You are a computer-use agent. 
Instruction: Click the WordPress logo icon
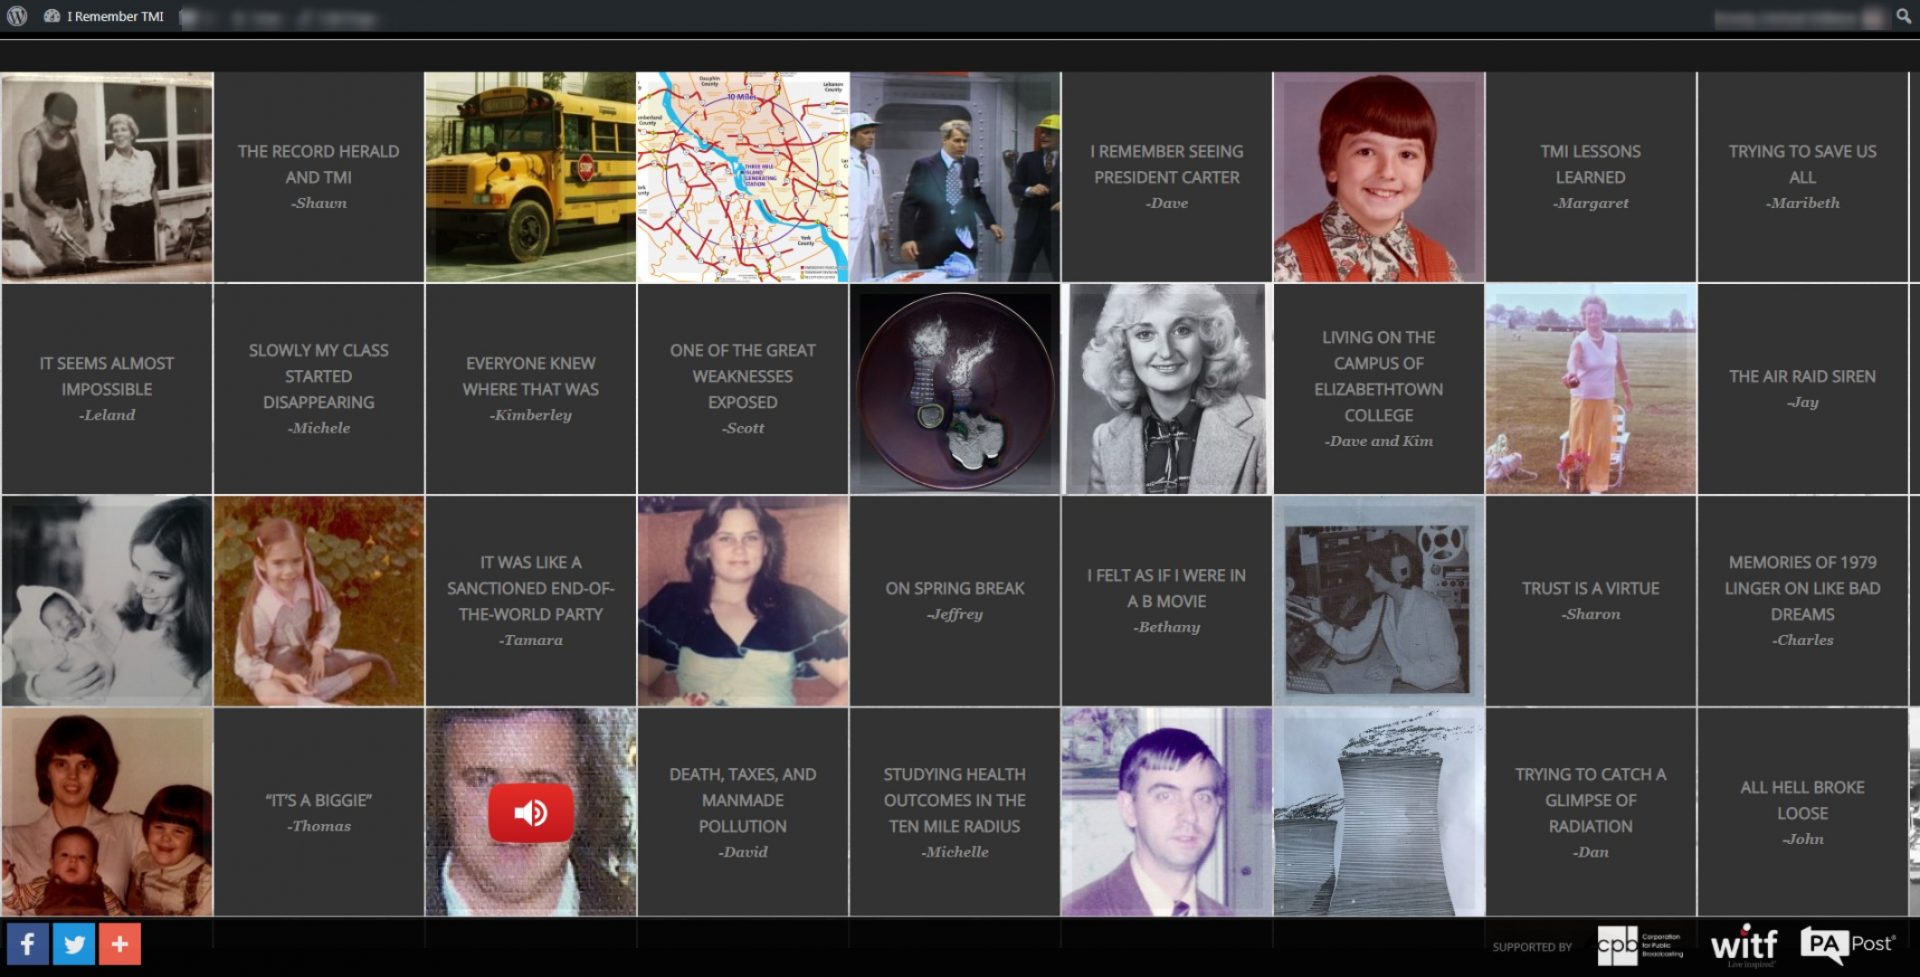point(17,16)
